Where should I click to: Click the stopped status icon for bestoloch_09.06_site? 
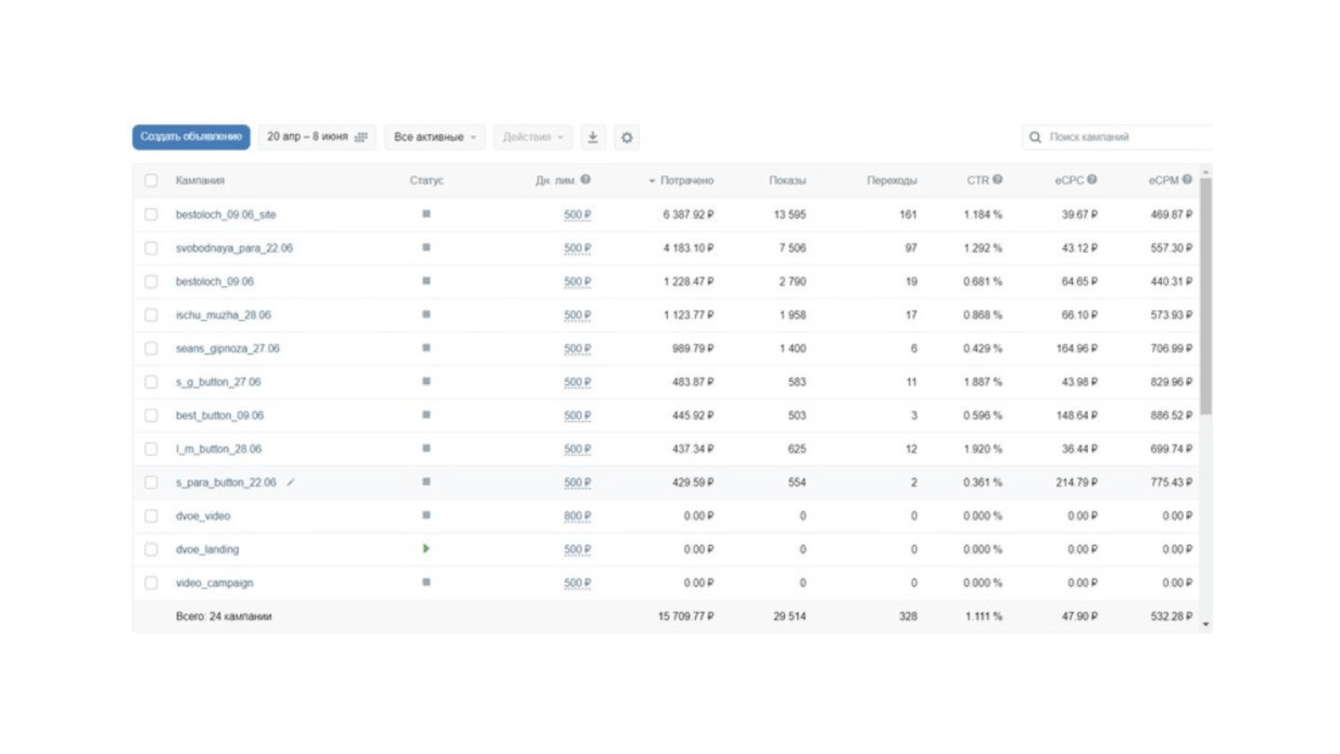point(426,214)
